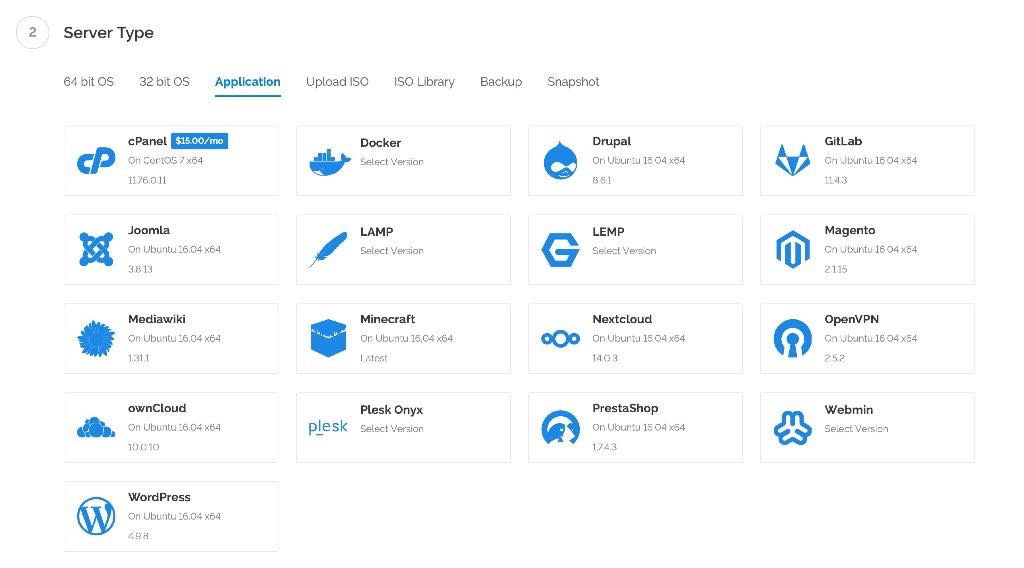Choose the Drupal droplet icon

pyautogui.click(x=560, y=160)
